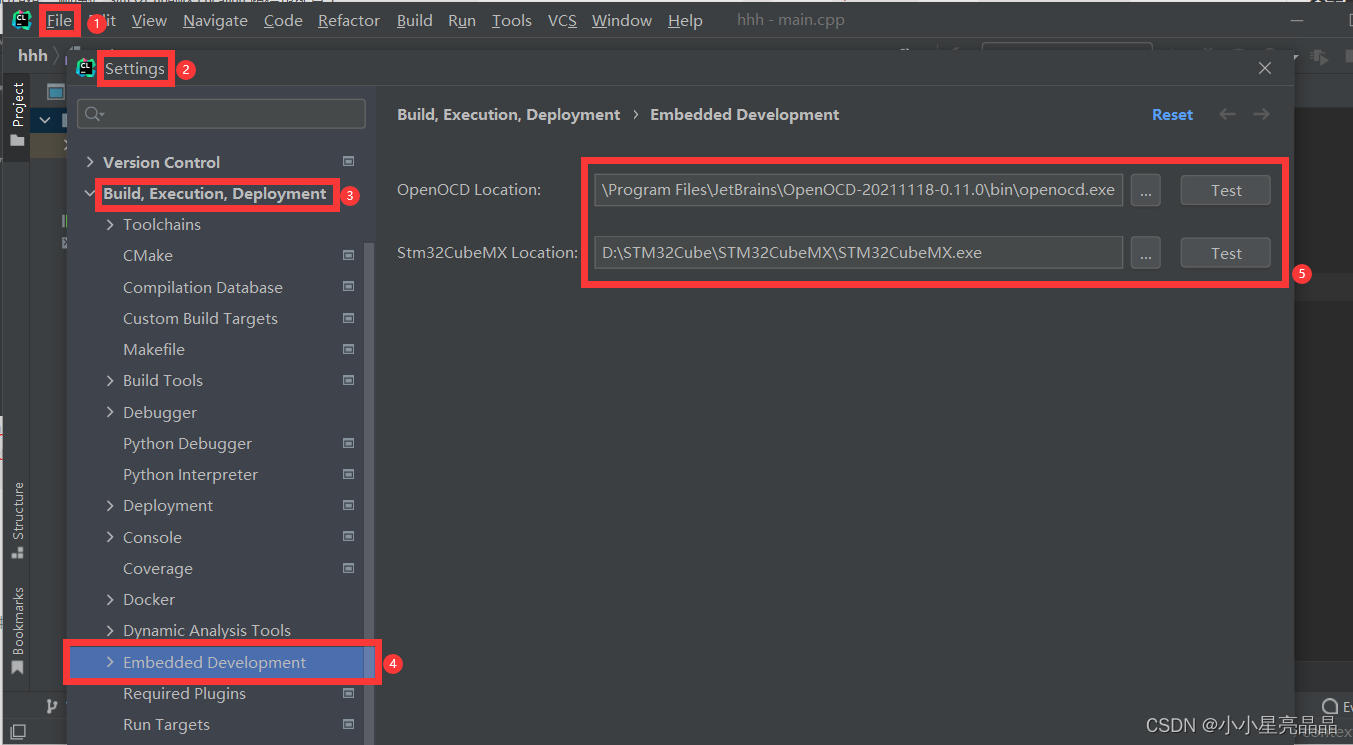Select CMake in settings tree
1353x745 pixels.
tap(148, 256)
